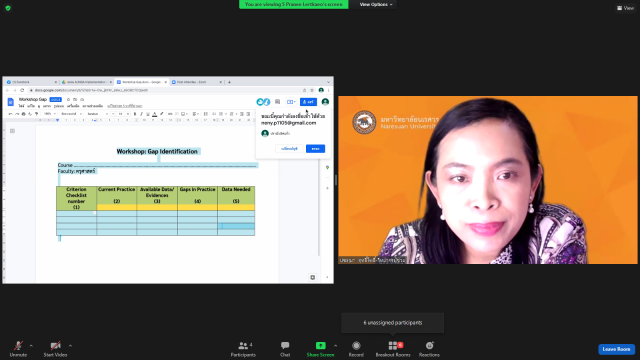Select the Workshop Gap Google Docs tab
Viewport: 640px width, 360px height.
[141, 82]
